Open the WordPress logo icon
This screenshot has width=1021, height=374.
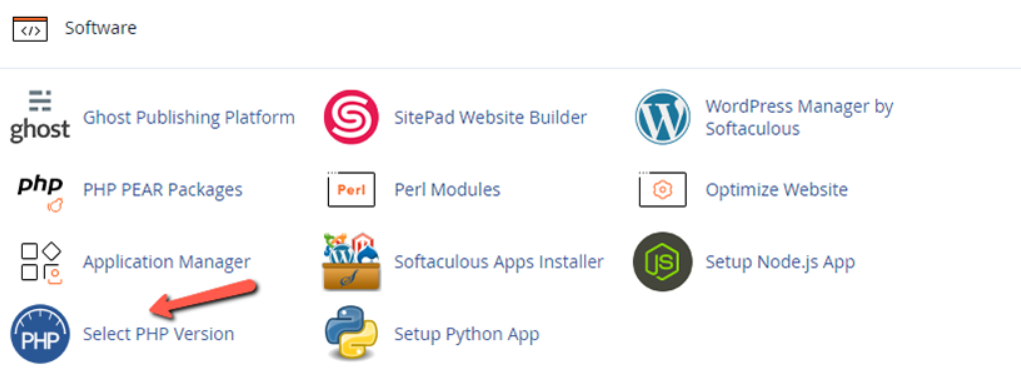(662, 117)
